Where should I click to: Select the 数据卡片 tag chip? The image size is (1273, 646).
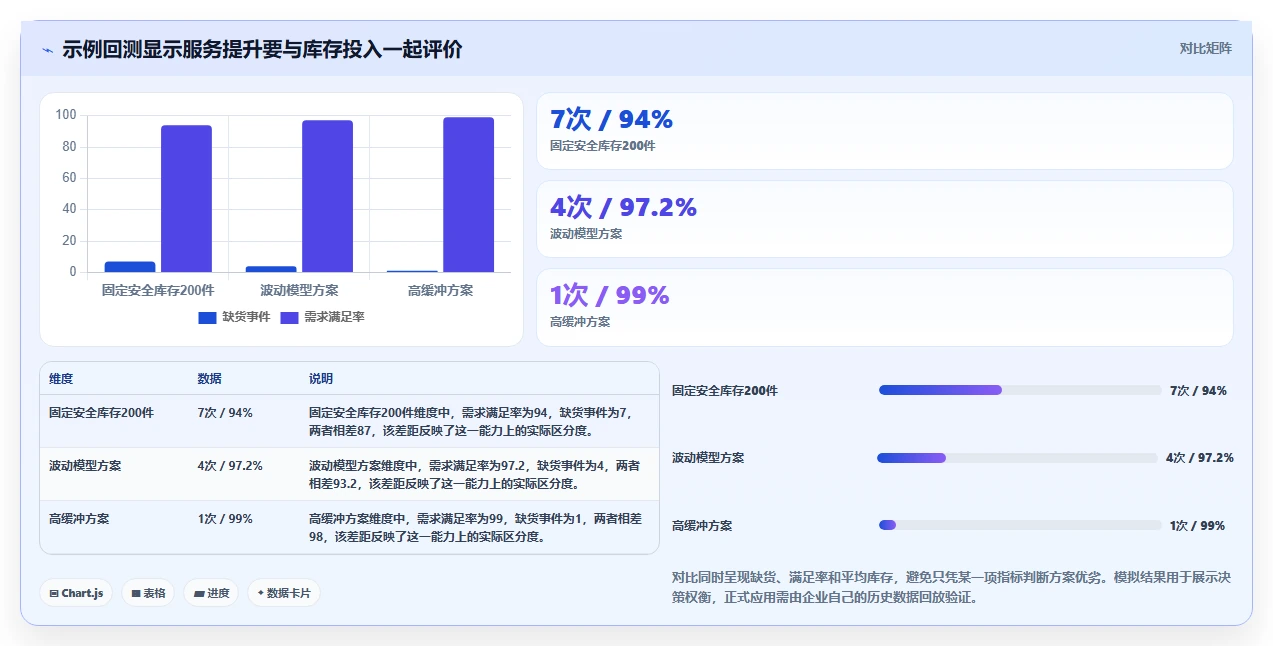point(284,593)
